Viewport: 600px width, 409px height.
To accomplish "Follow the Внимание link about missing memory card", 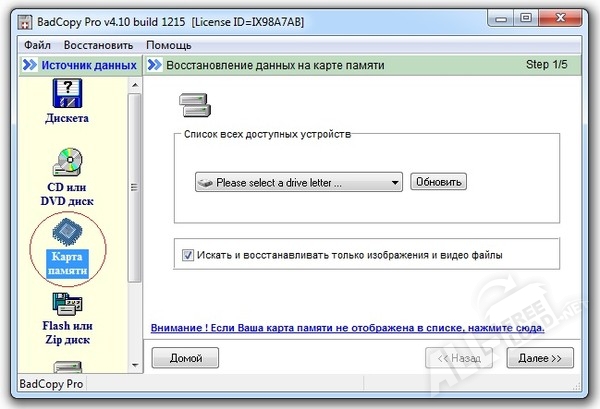I will pyautogui.click(x=347, y=327).
